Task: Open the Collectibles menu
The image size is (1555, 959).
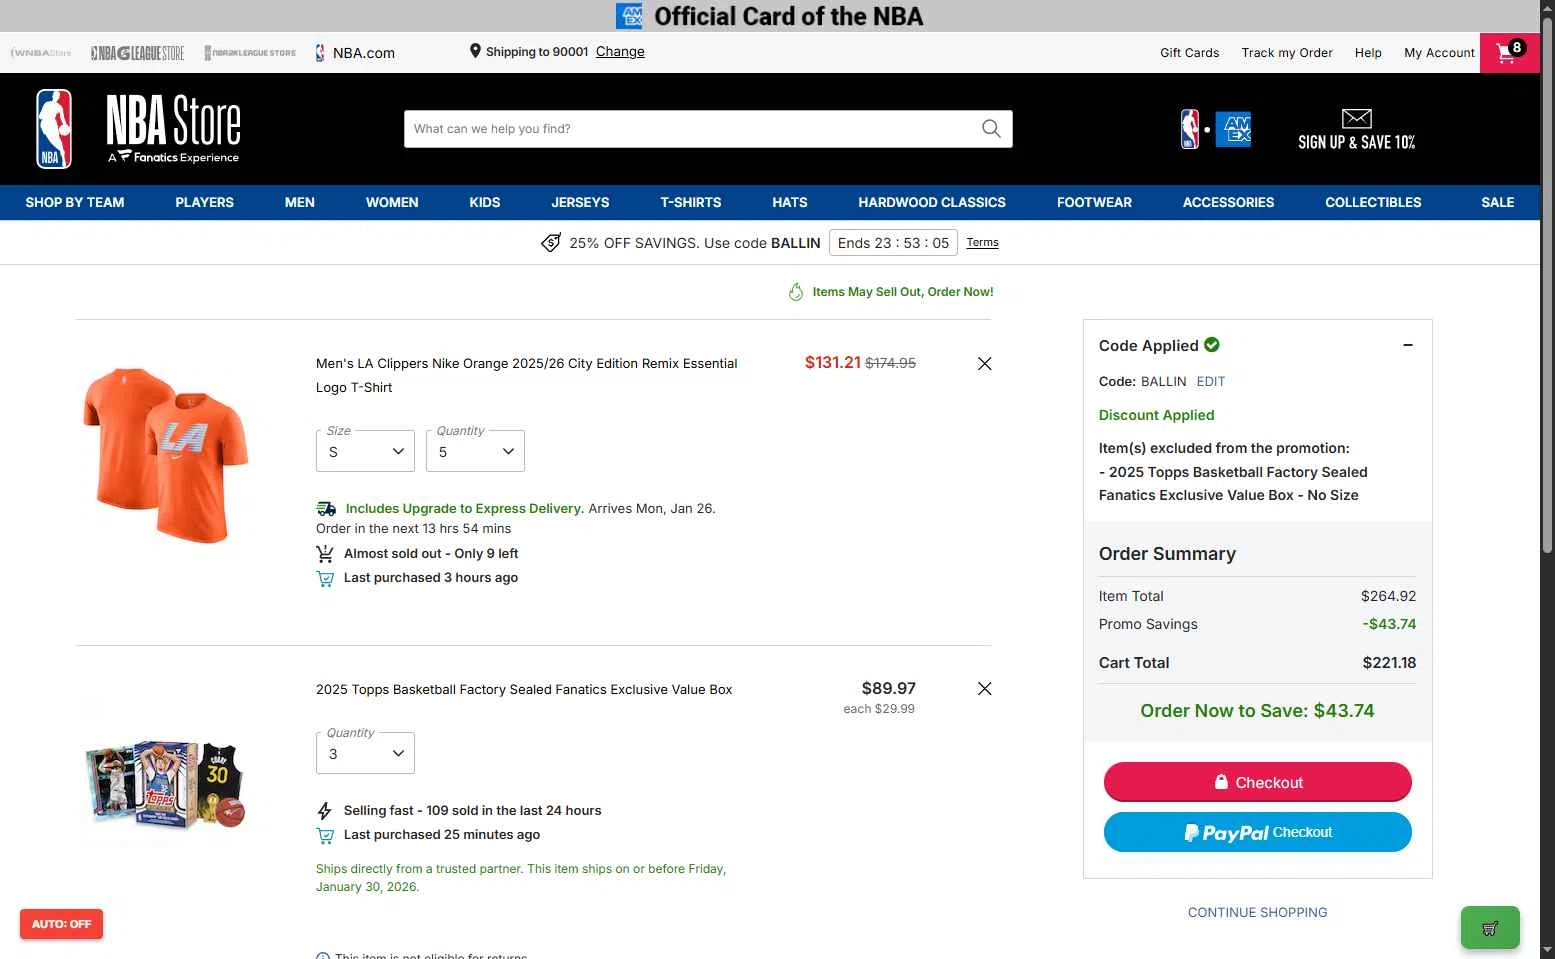Action: tap(1373, 202)
